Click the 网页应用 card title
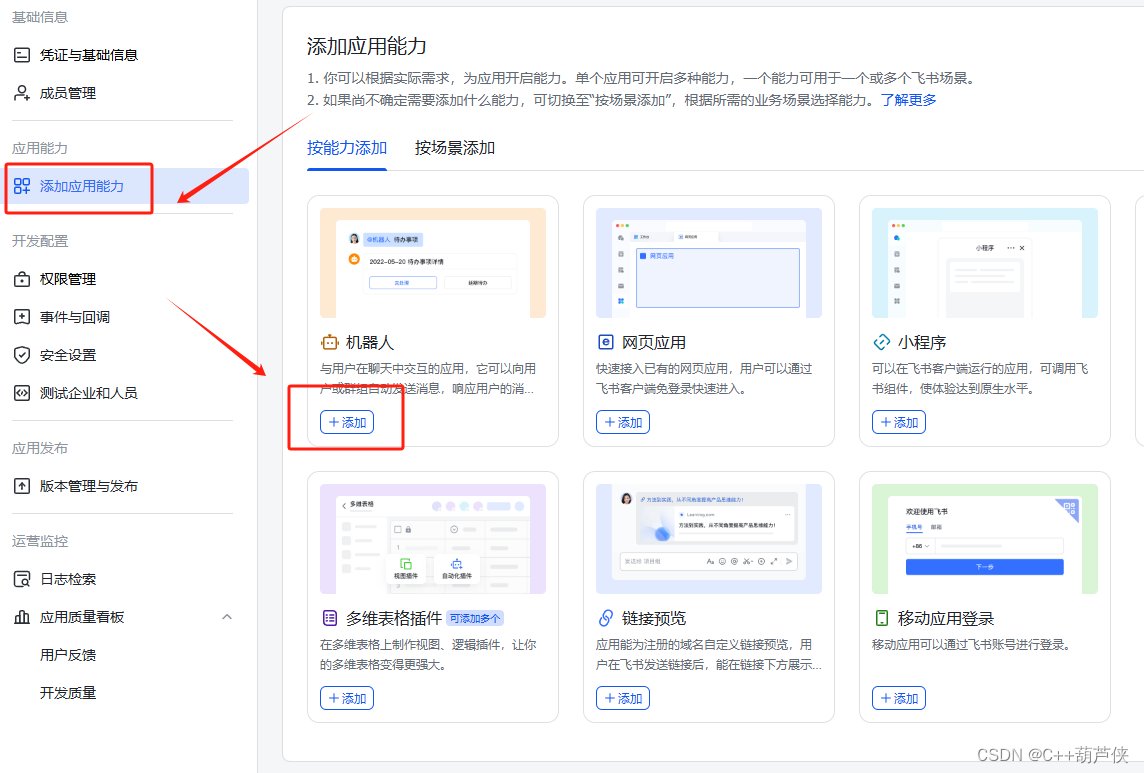Screen dimensions: 1144x773 coord(653,342)
